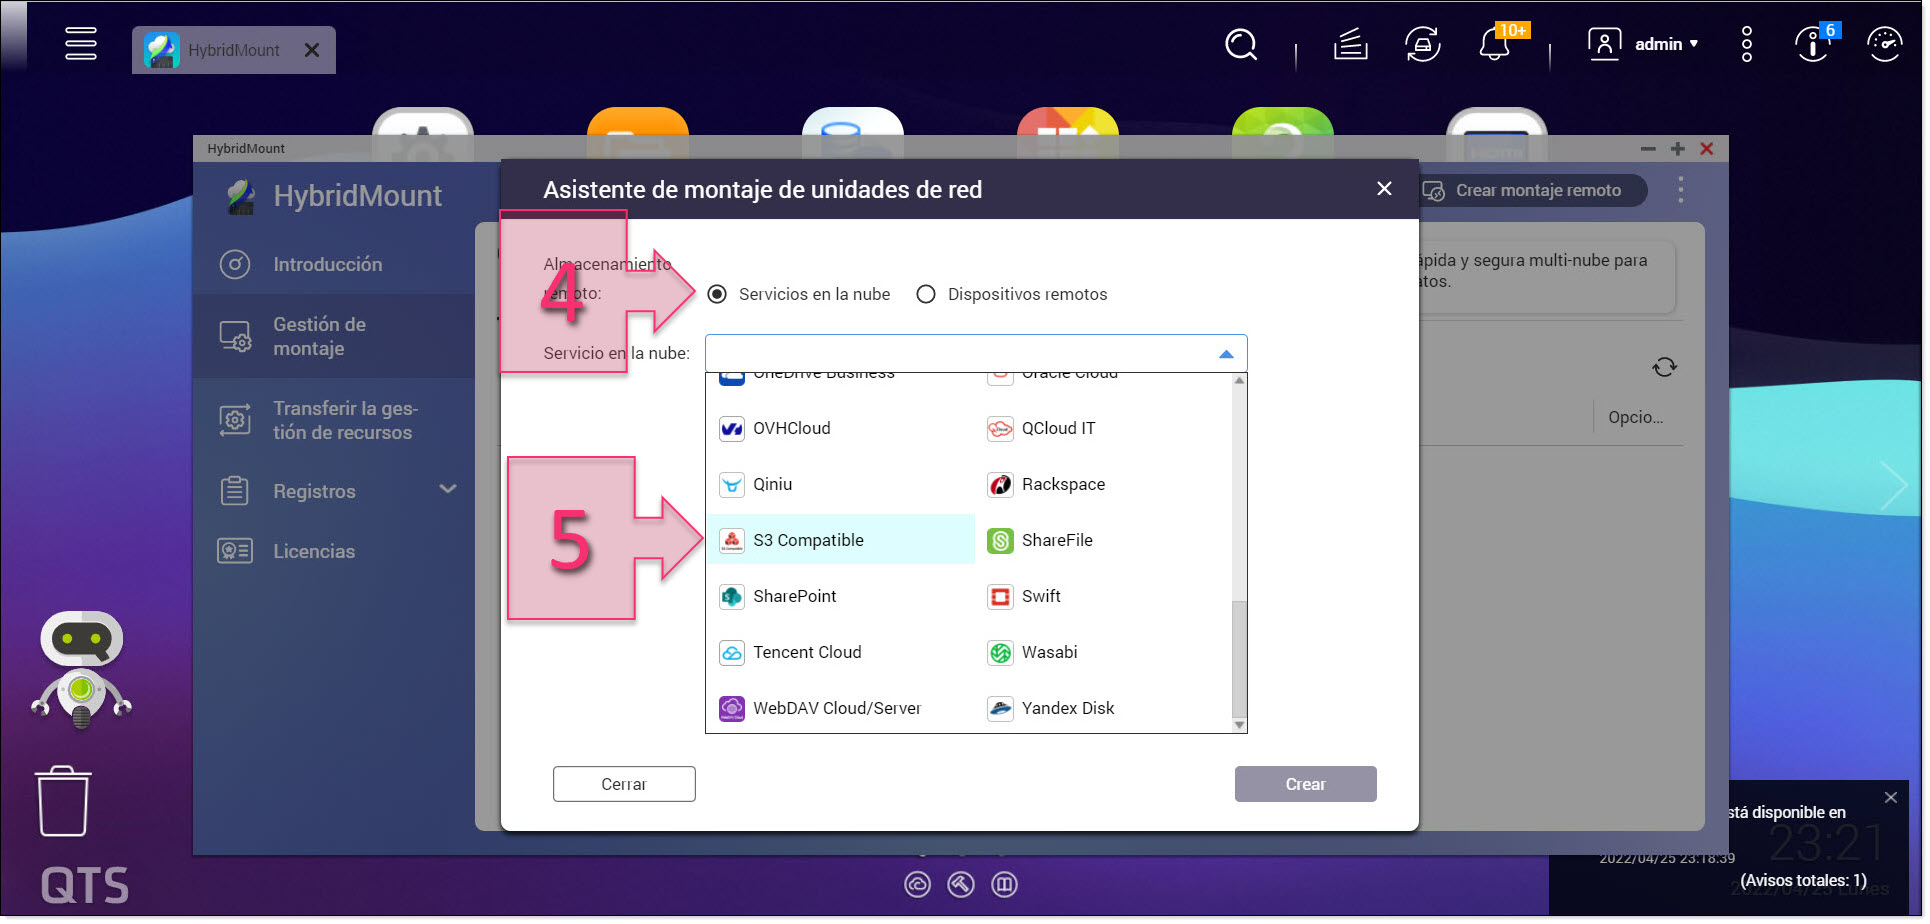Open the HybridMount Introducción section icon
The image size is (1930, 924).
point(234,264)
